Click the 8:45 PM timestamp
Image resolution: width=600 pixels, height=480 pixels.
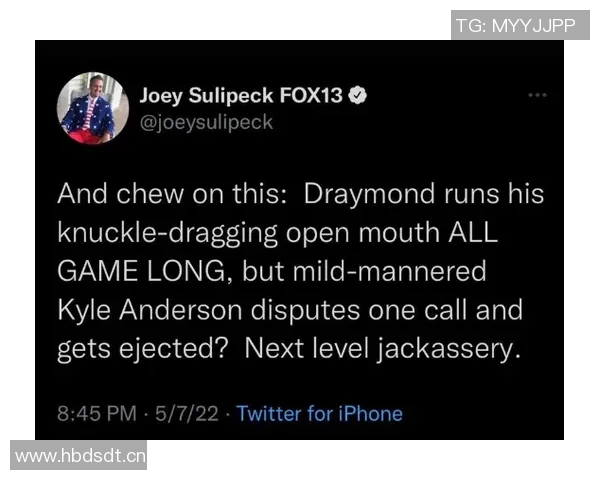[97, 414]
